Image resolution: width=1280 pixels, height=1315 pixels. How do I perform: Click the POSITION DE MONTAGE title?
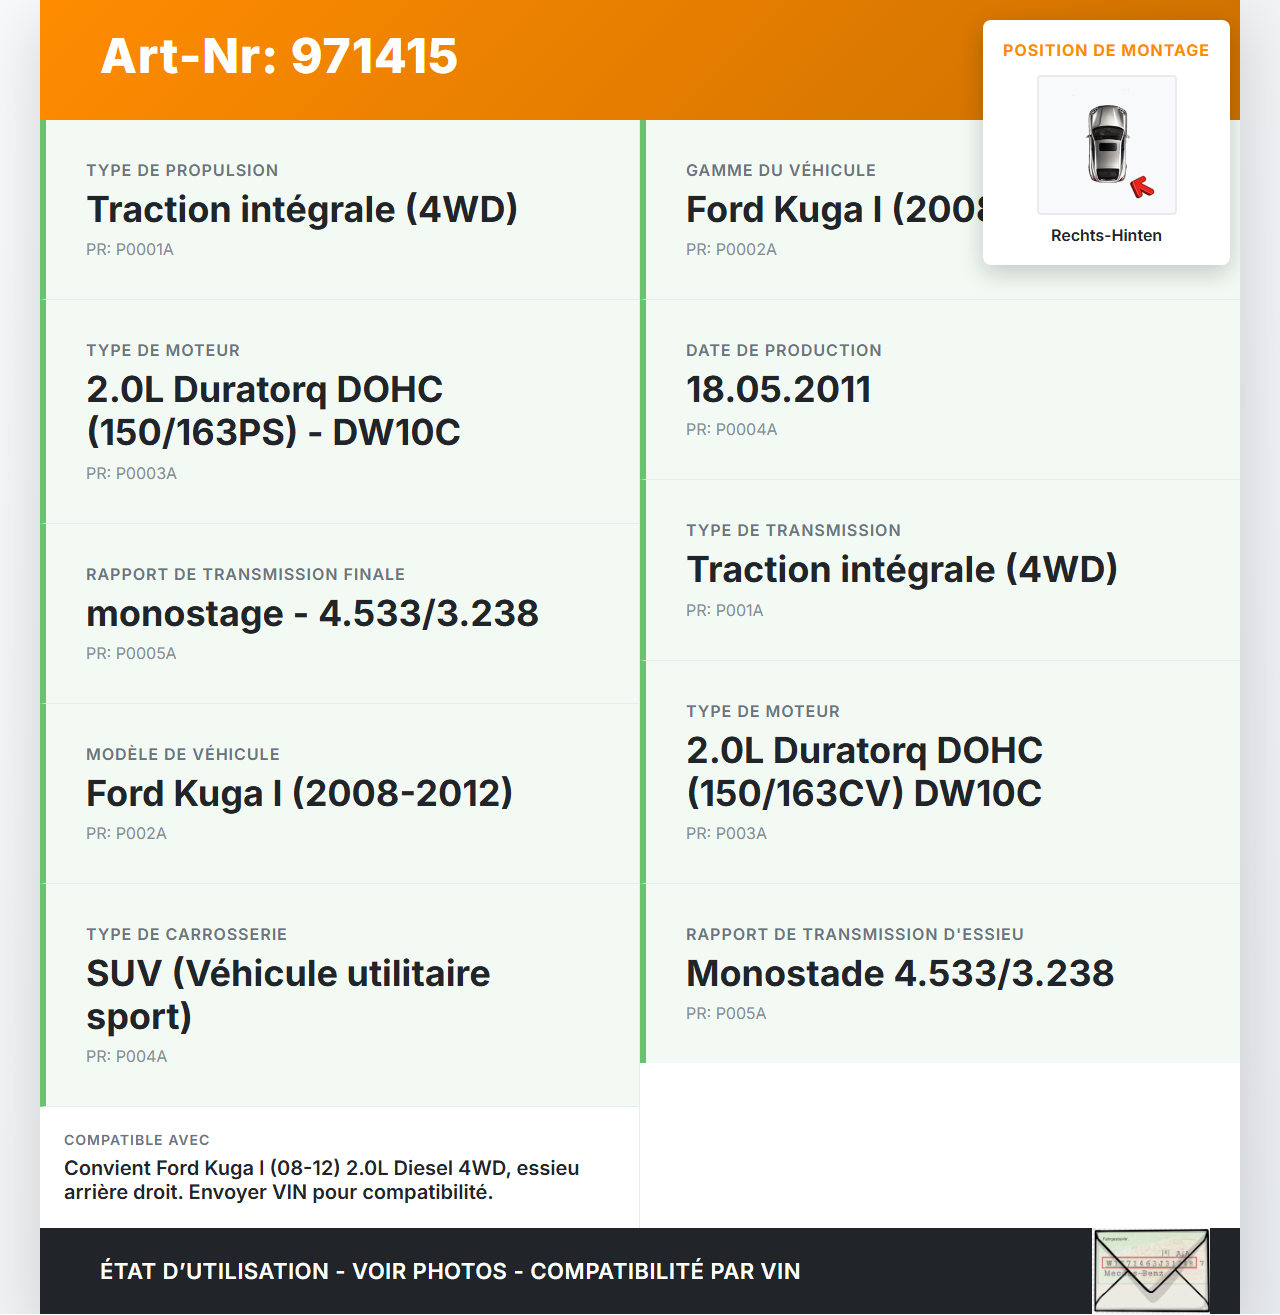point(1106,51)
